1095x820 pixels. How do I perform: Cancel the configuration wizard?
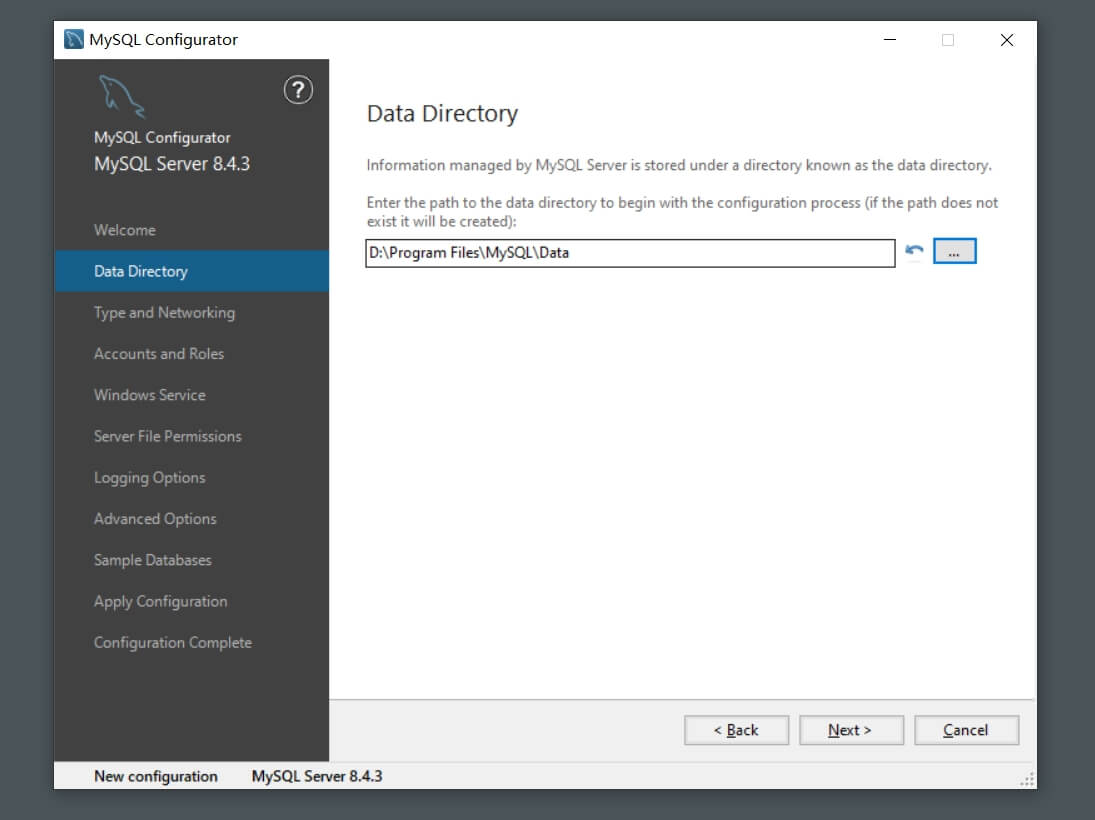967,730
